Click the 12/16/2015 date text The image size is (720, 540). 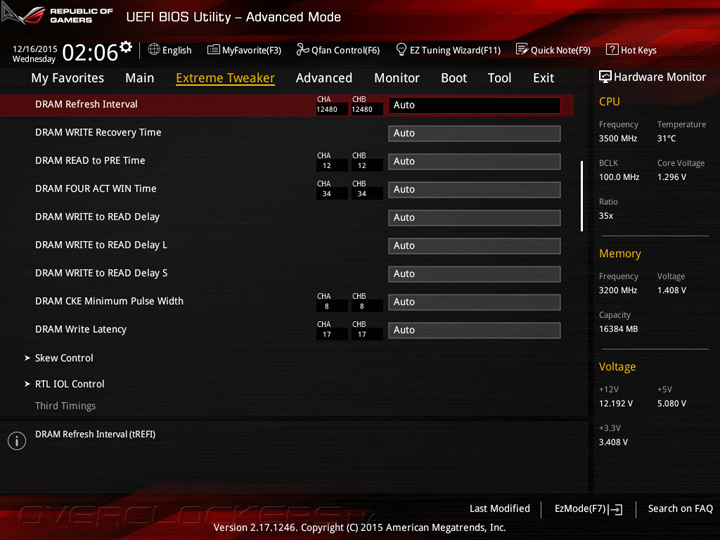pyautogui.click(x=35, y=49)
